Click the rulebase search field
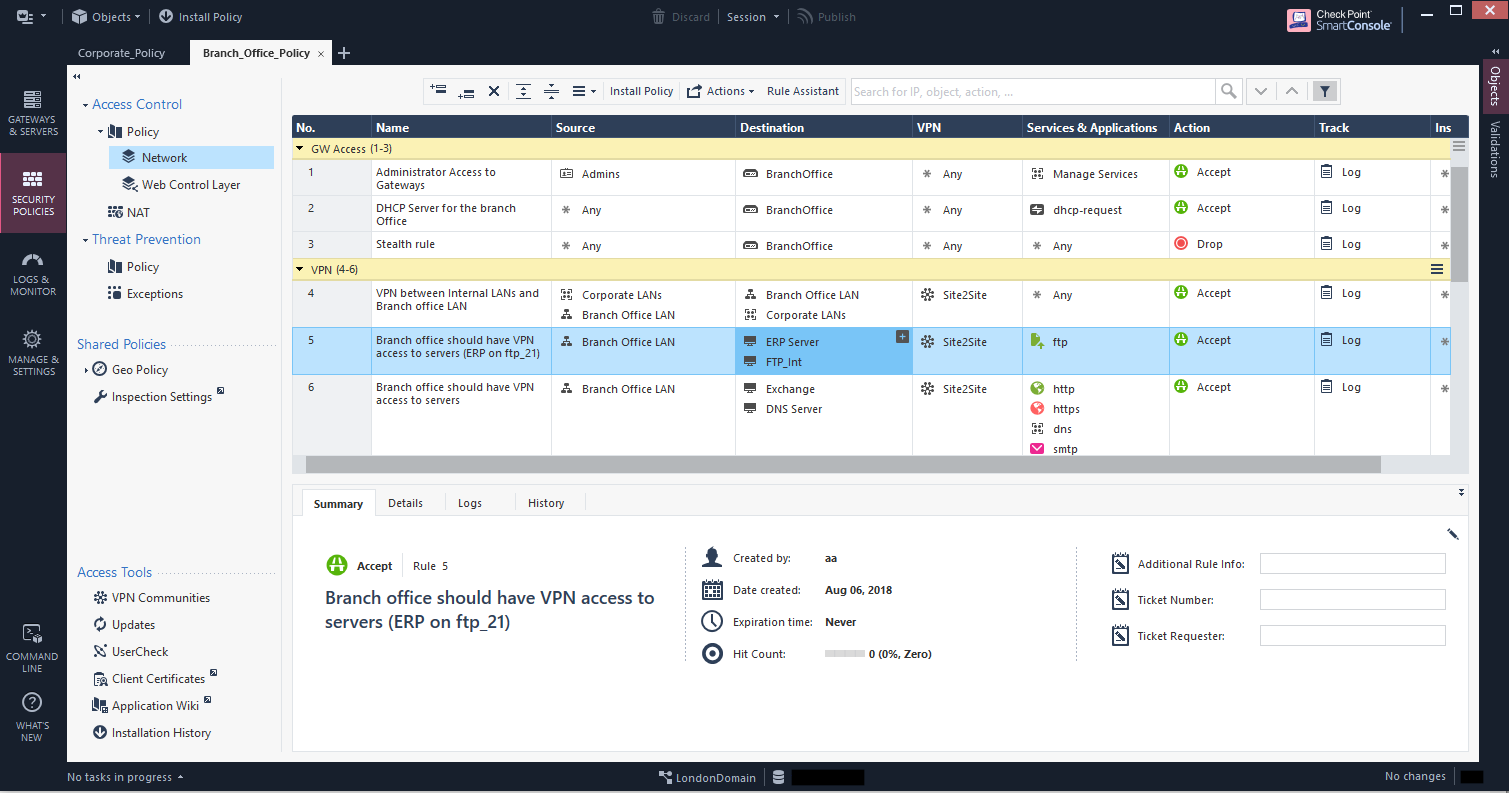 [x=1034, y=91]
